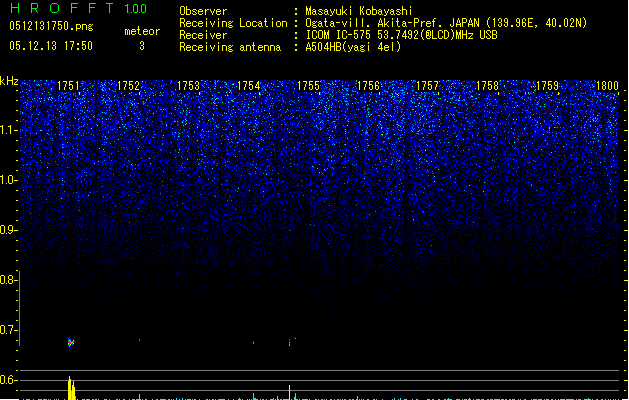Click the meteor echo just before 1755
Viewport: 629px width, 400px height.
tap(290, 342)
